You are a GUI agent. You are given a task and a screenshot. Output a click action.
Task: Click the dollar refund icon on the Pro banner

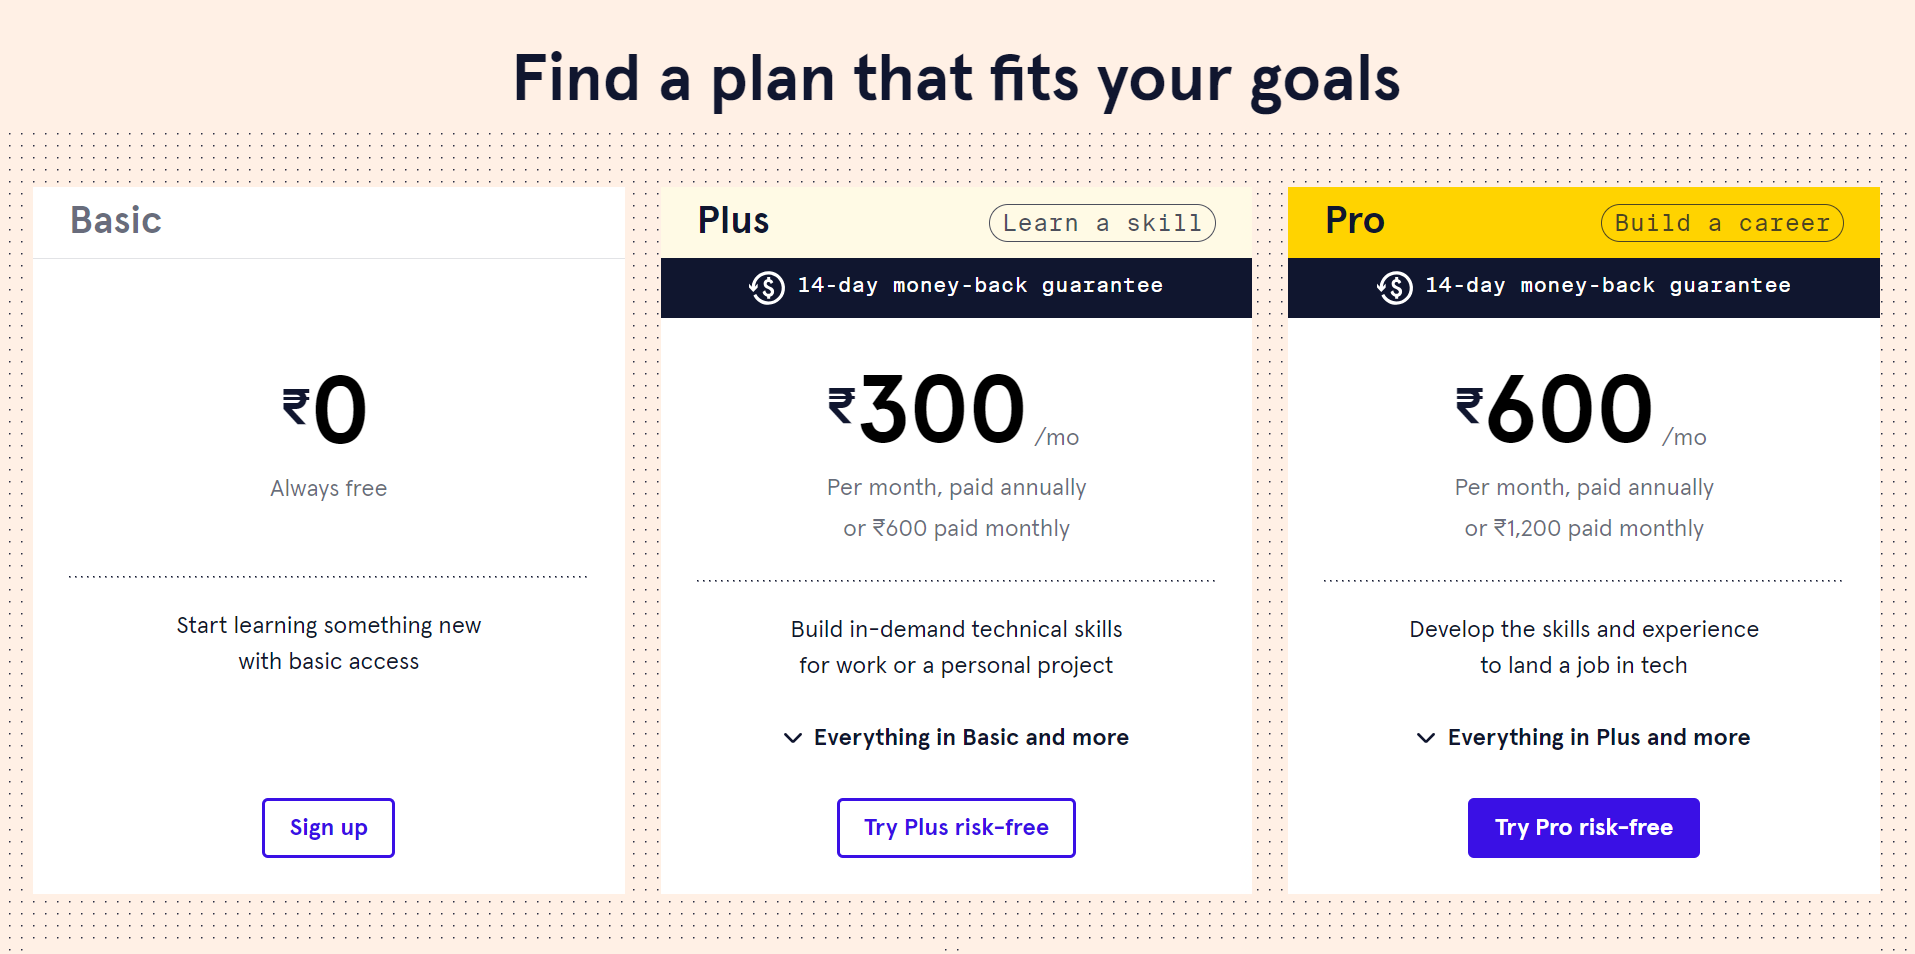click(x=1394, y=287)
